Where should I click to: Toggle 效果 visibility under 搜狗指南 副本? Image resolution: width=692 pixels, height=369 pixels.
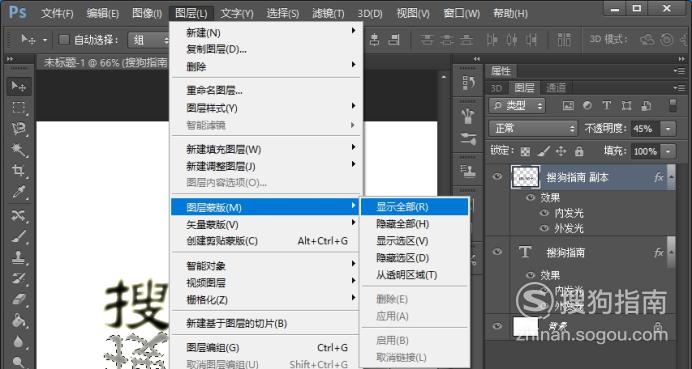click(x=530, y=197)
